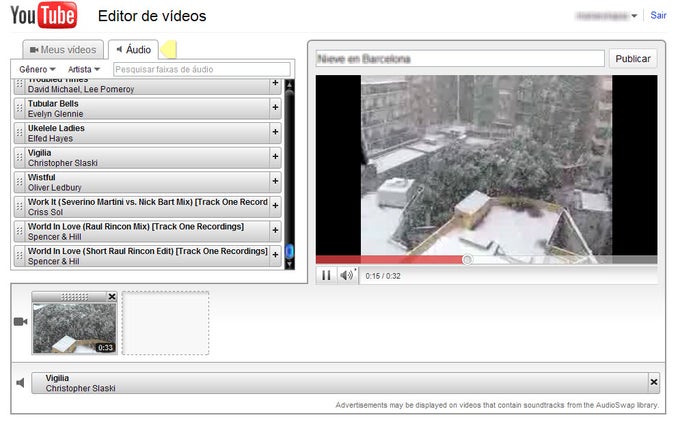This screenshot has height=422, width=680.
Task: Grab the drag handle of Work It row
Action: (x=19, y=207)
